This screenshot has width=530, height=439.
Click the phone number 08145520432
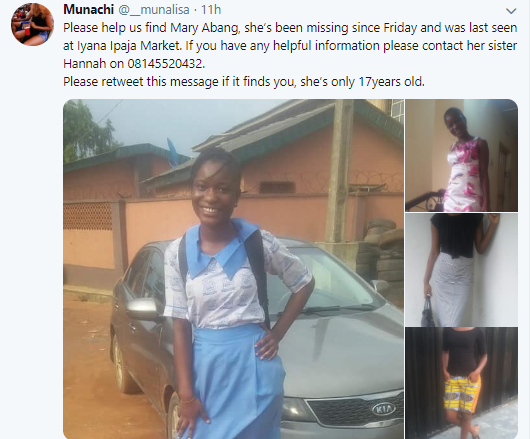click(x=166, y=64)
